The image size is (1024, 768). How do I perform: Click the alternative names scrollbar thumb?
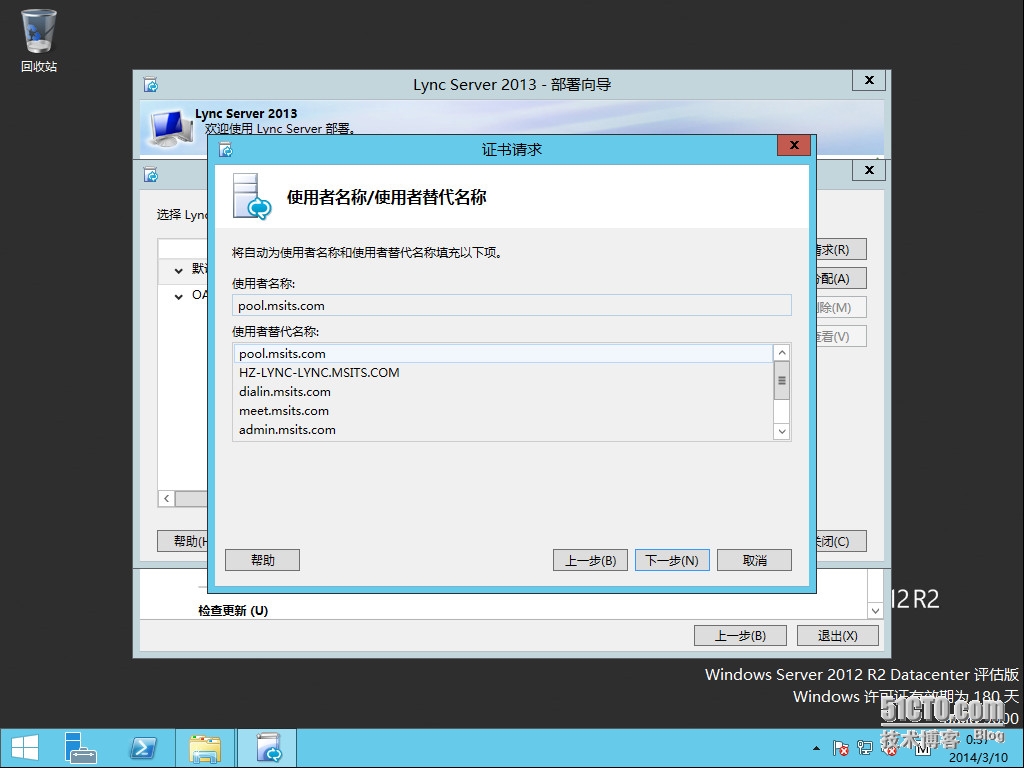(x=782, y=380)
